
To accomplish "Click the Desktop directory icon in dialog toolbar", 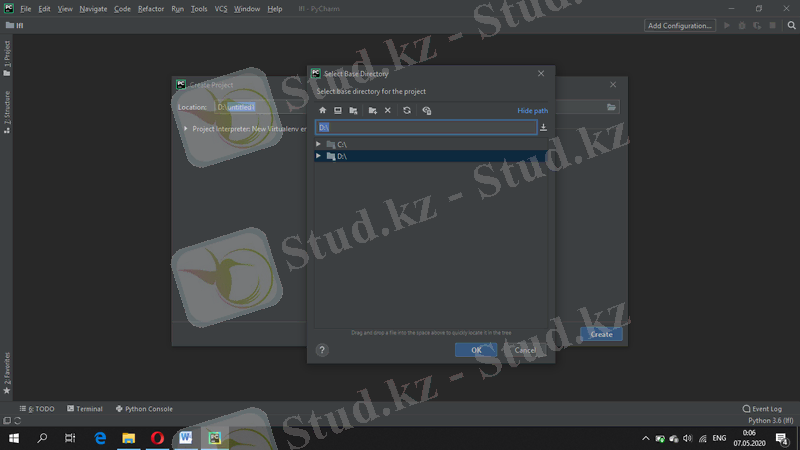I will tap(338, 110).
